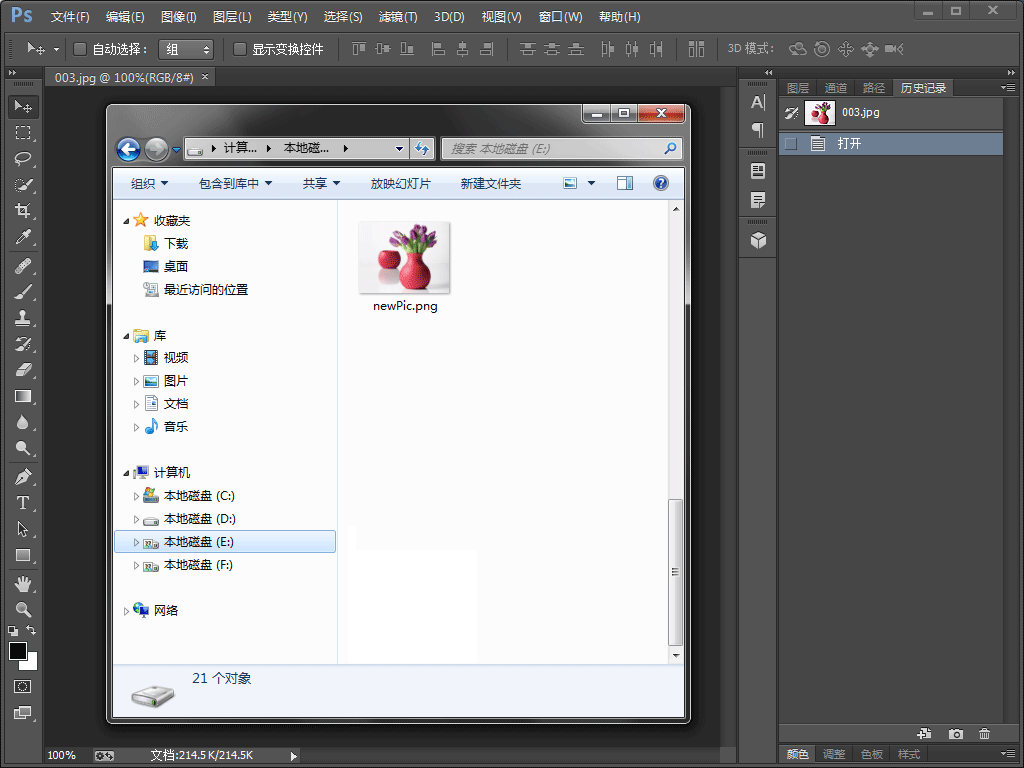Toggle Quick Mask mode
Image resolution: width=1024 pixels, height=768 pixels.
pos(23,686)
